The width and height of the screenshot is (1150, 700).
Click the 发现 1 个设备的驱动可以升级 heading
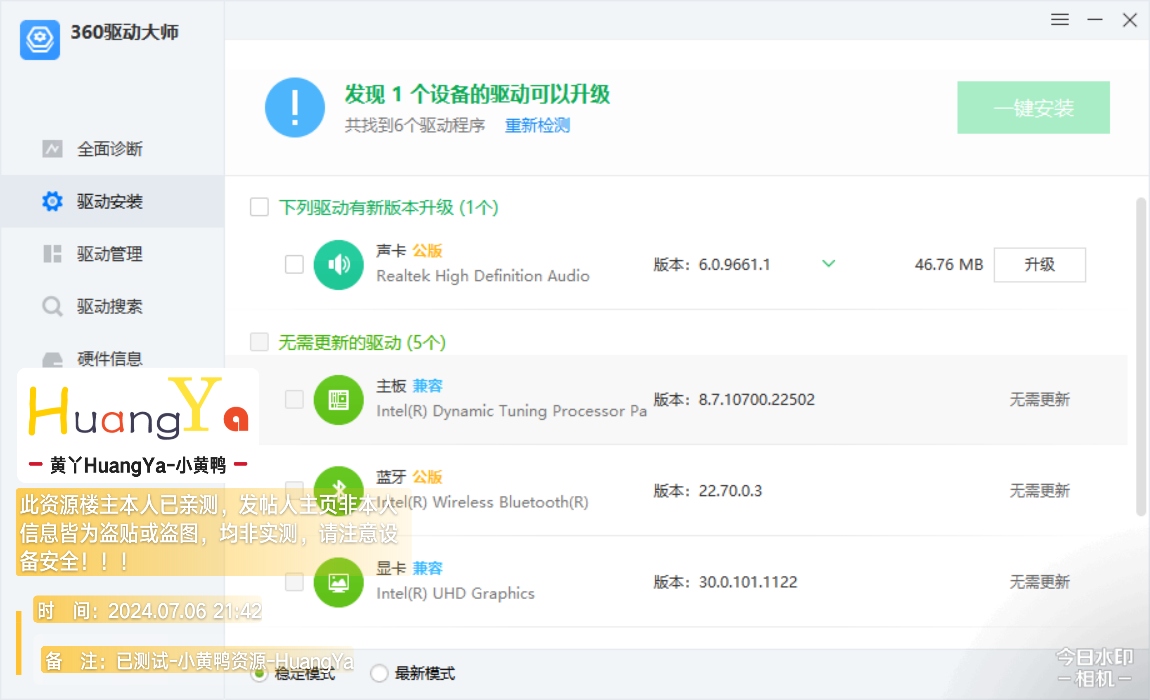click(x=477, y=94)
